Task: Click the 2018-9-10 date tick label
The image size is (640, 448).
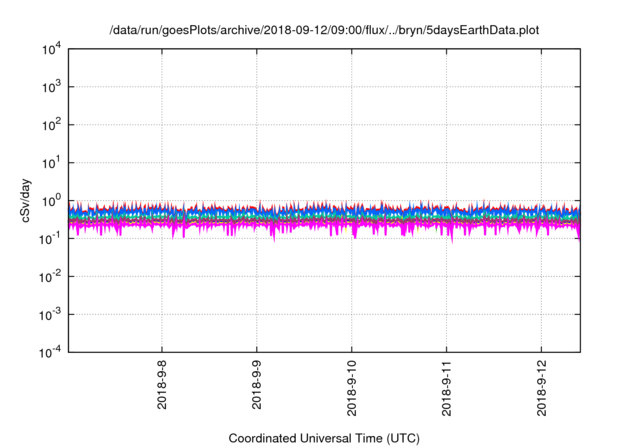Action: point(351,388)
